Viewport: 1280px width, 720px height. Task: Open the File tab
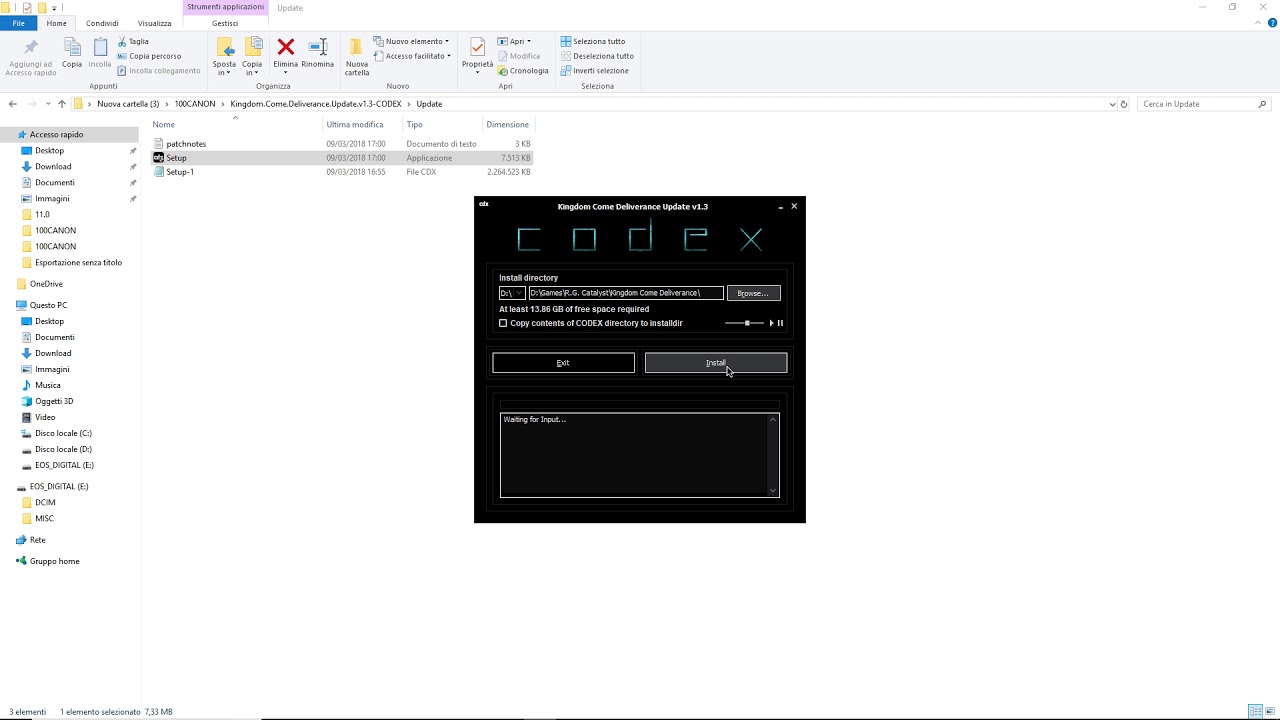coord(18,23)
